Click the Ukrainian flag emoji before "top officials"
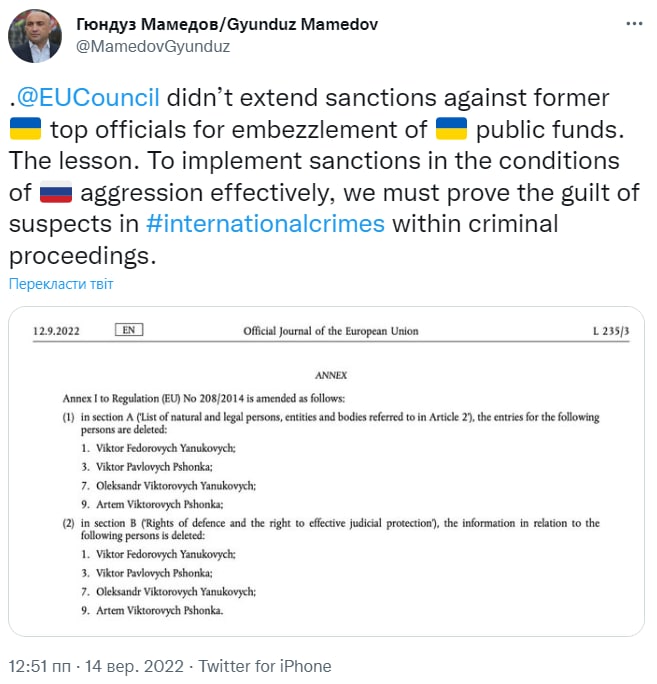The image size is (657, 684). [x=25, y=129]
